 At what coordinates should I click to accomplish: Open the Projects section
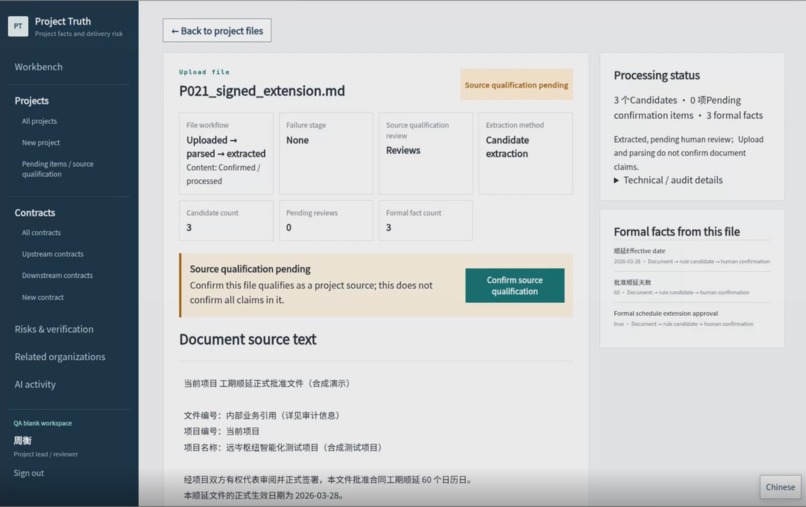pos(32,101)
